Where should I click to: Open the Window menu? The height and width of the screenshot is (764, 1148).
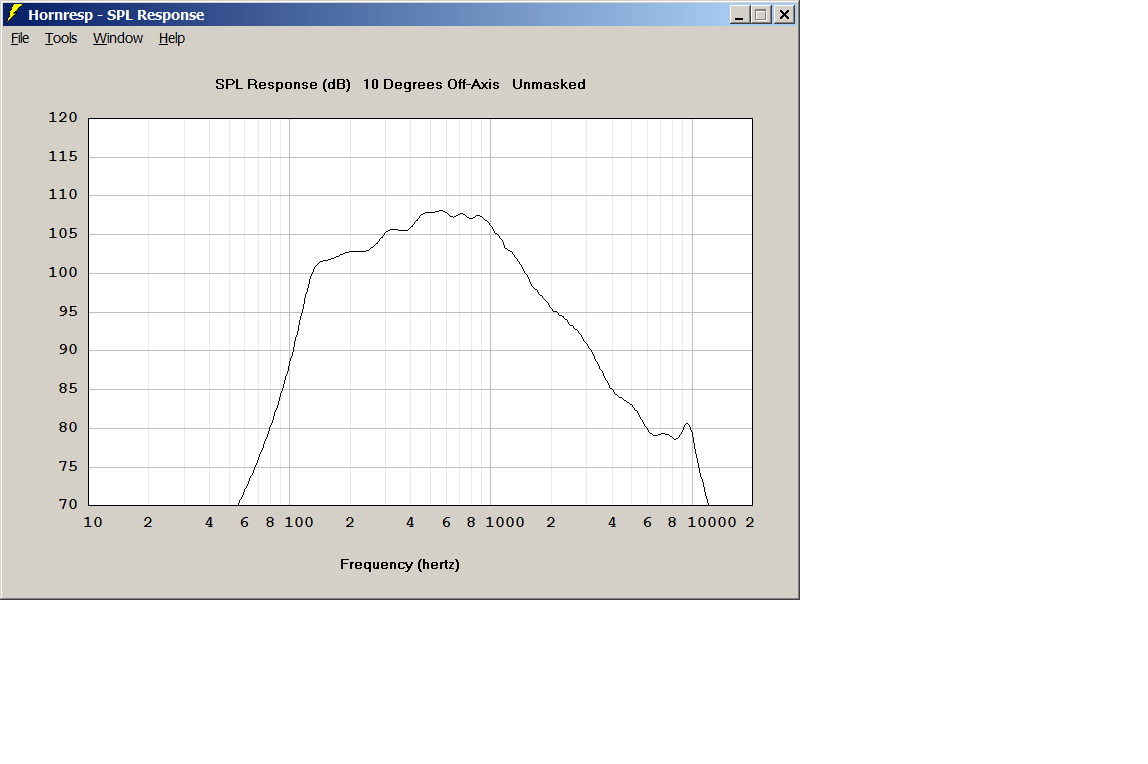pyautogui.click(x=118, y=38)
